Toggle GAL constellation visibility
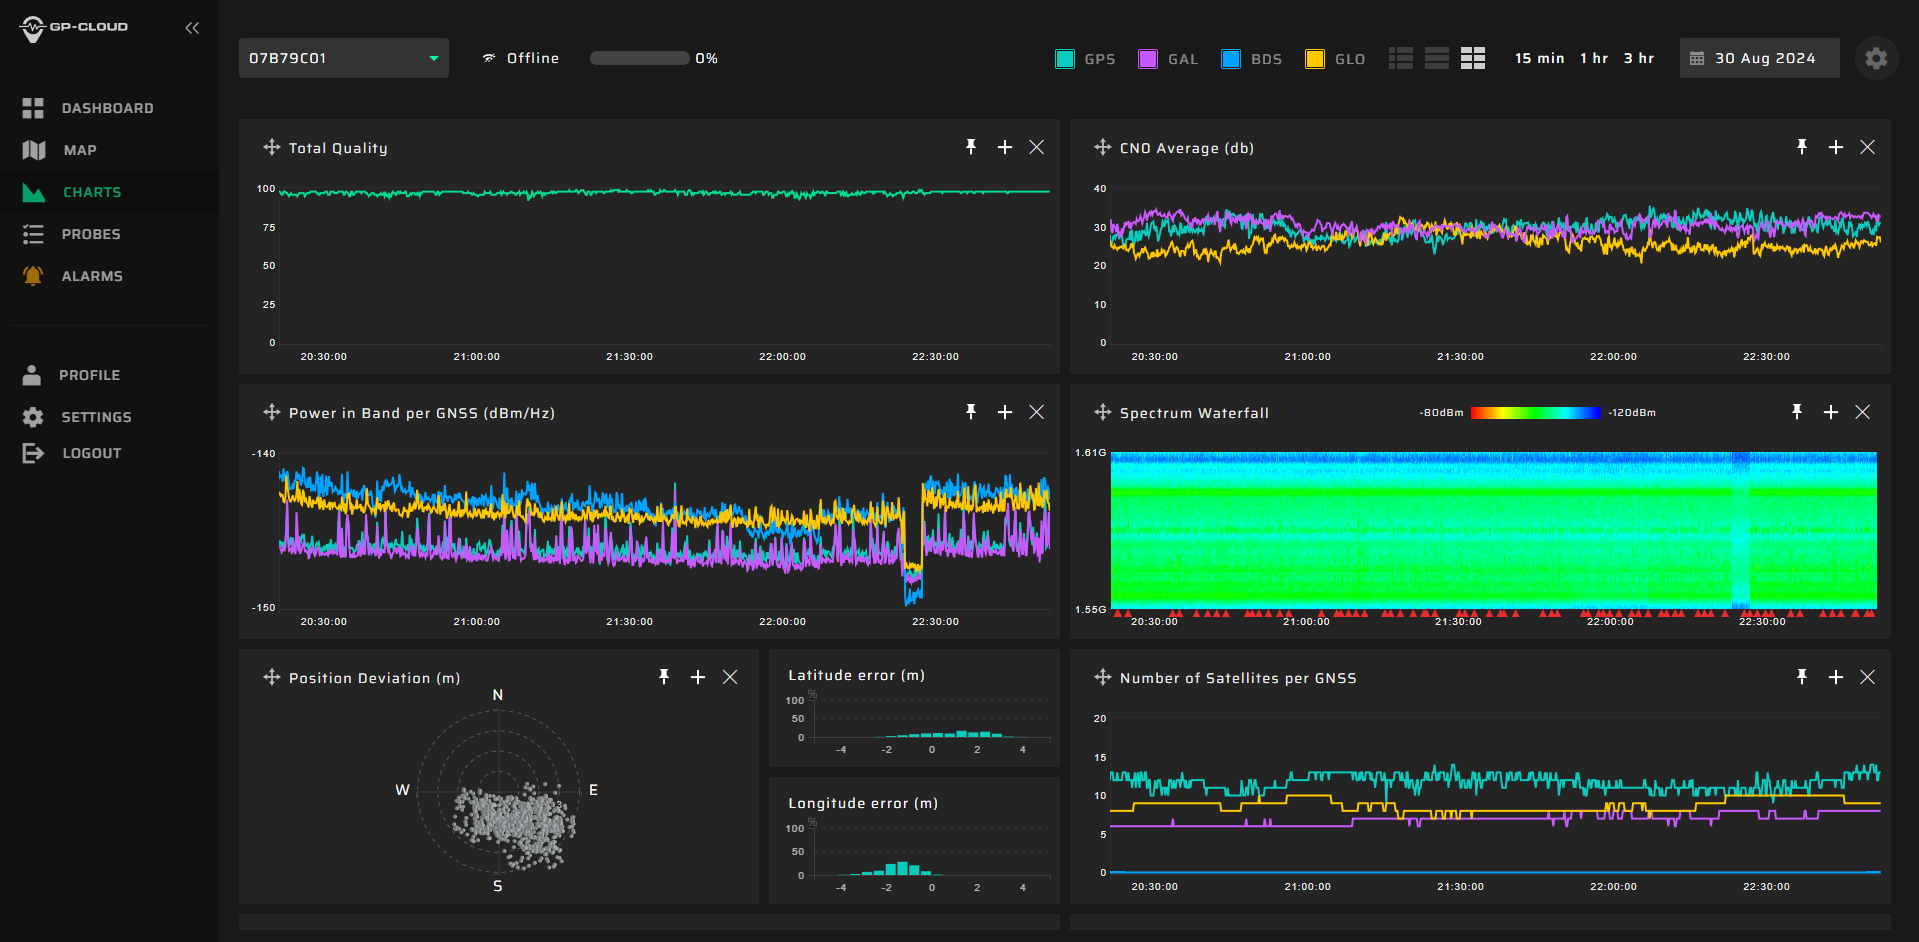The image size is (1919, 942). click(x=1148, y=59)
